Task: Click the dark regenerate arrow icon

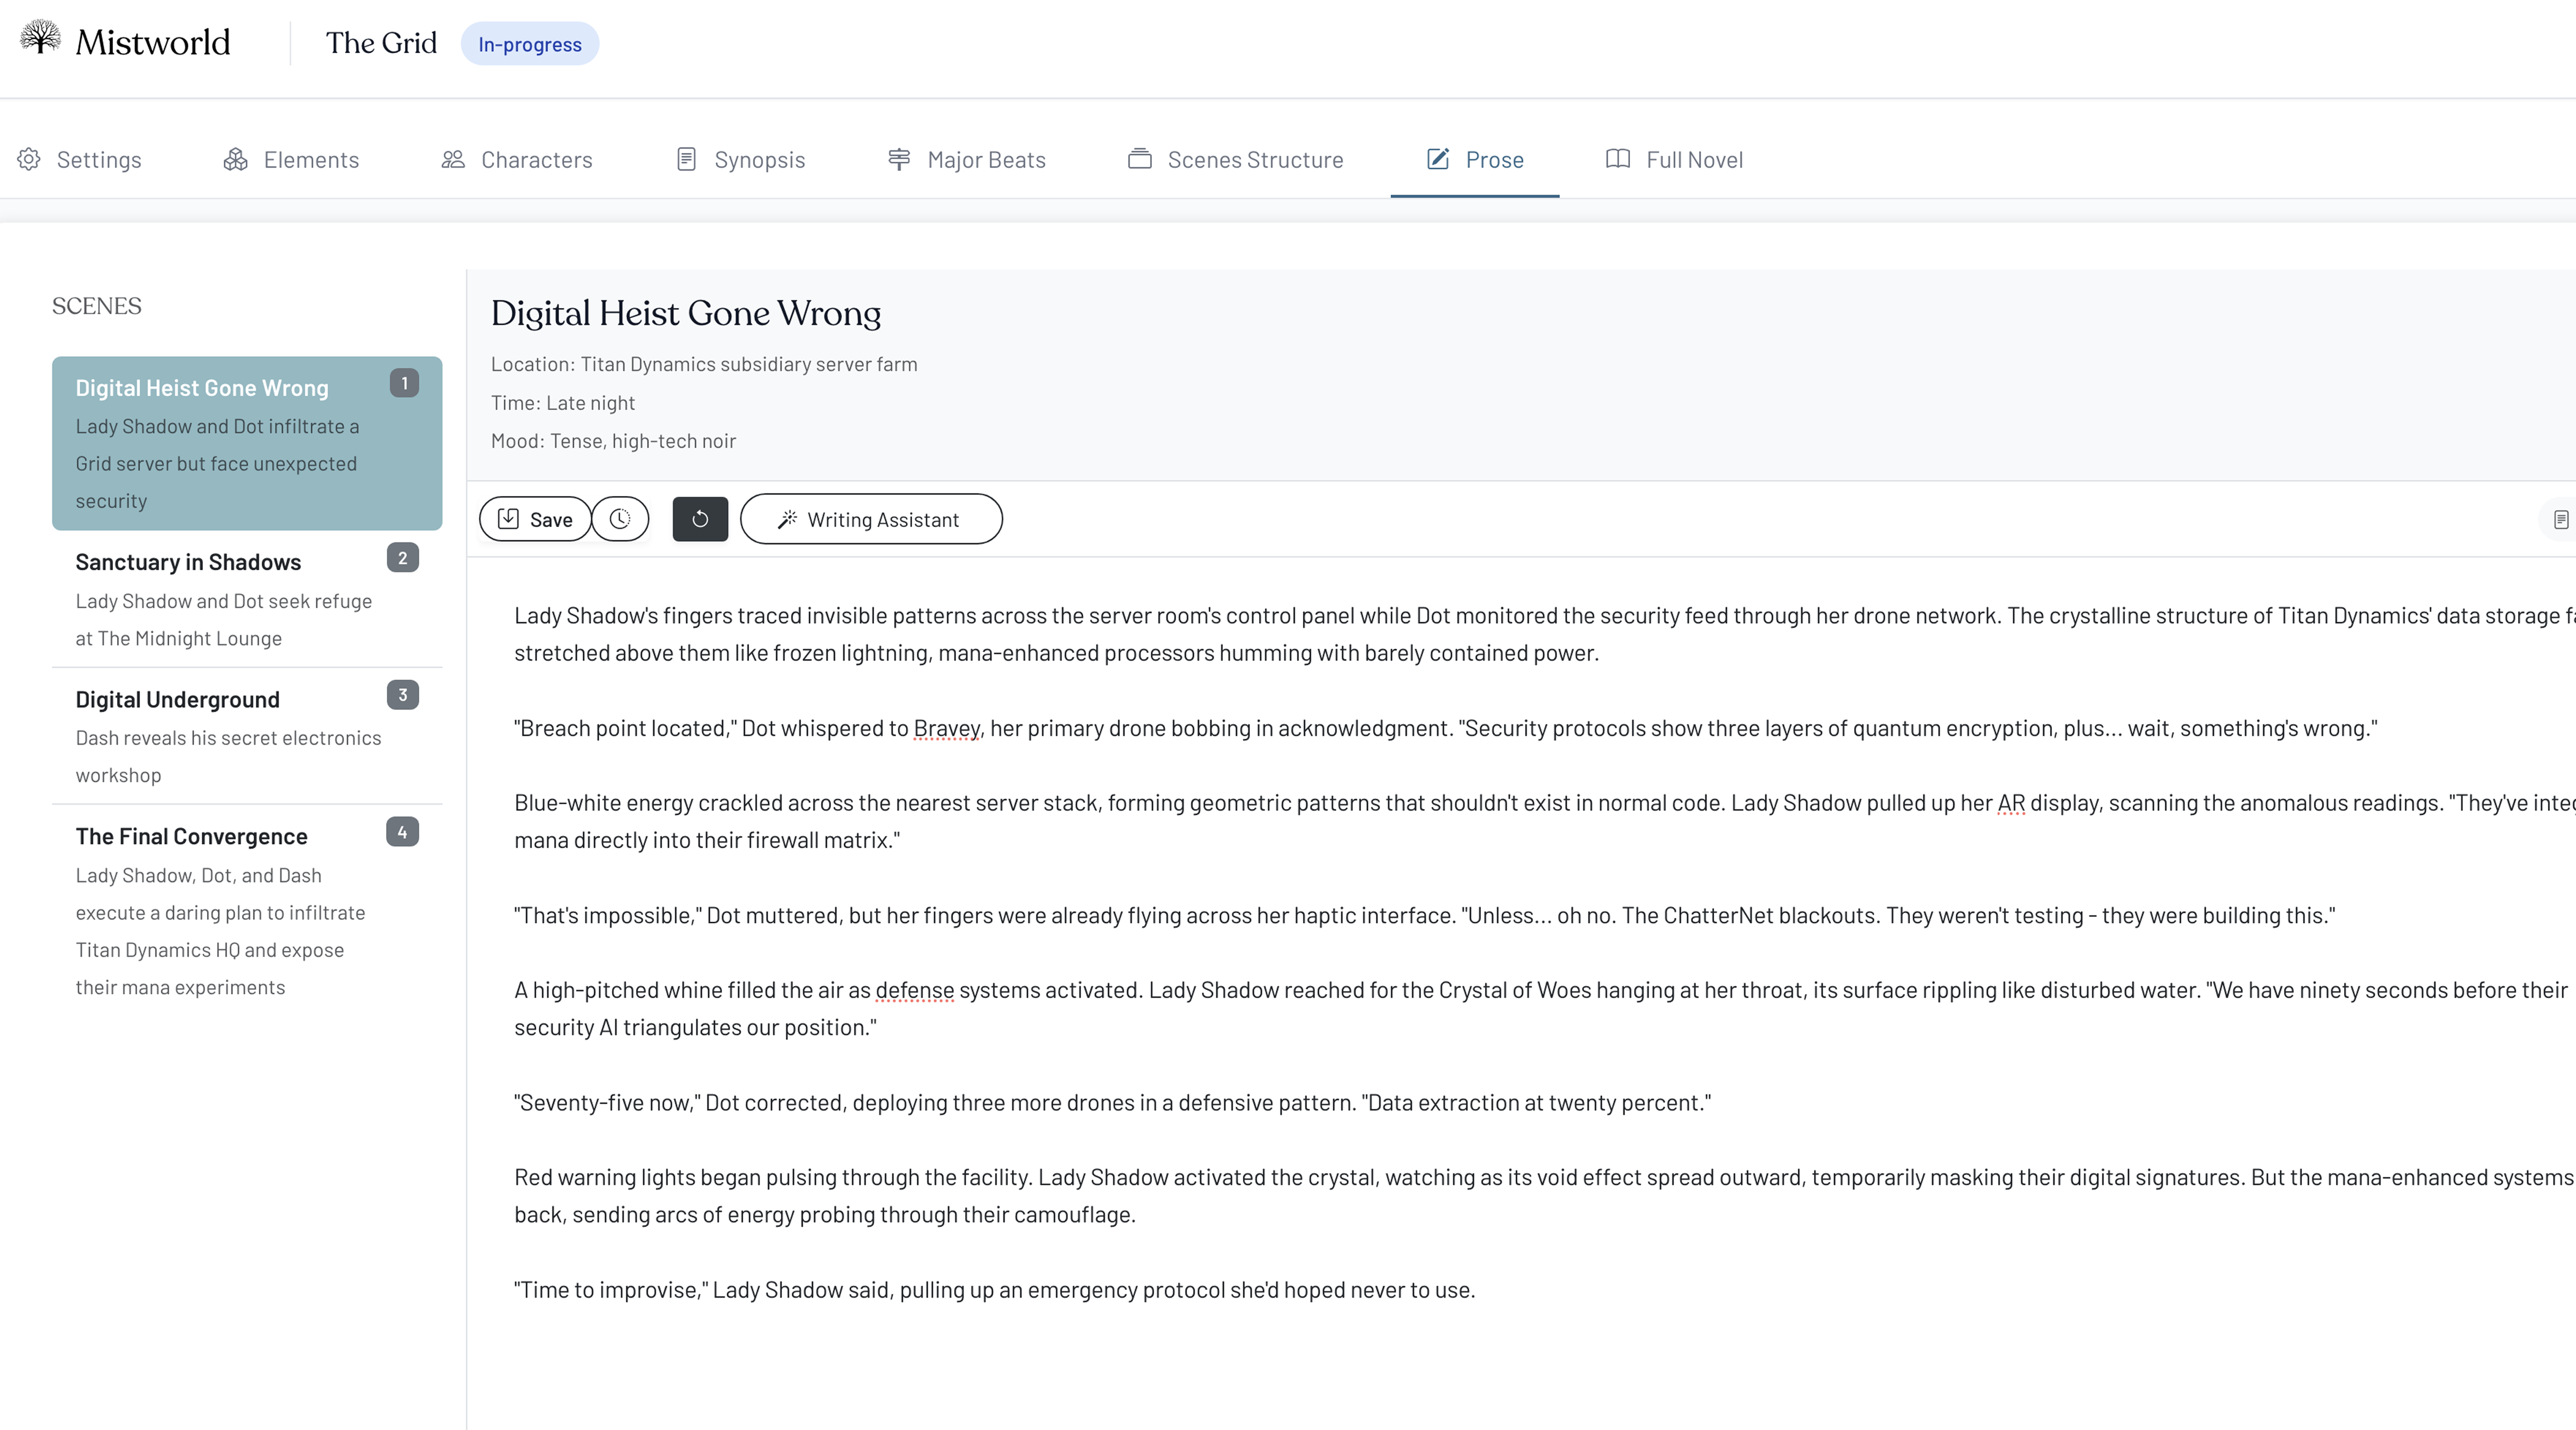Action: click(700, 519)
